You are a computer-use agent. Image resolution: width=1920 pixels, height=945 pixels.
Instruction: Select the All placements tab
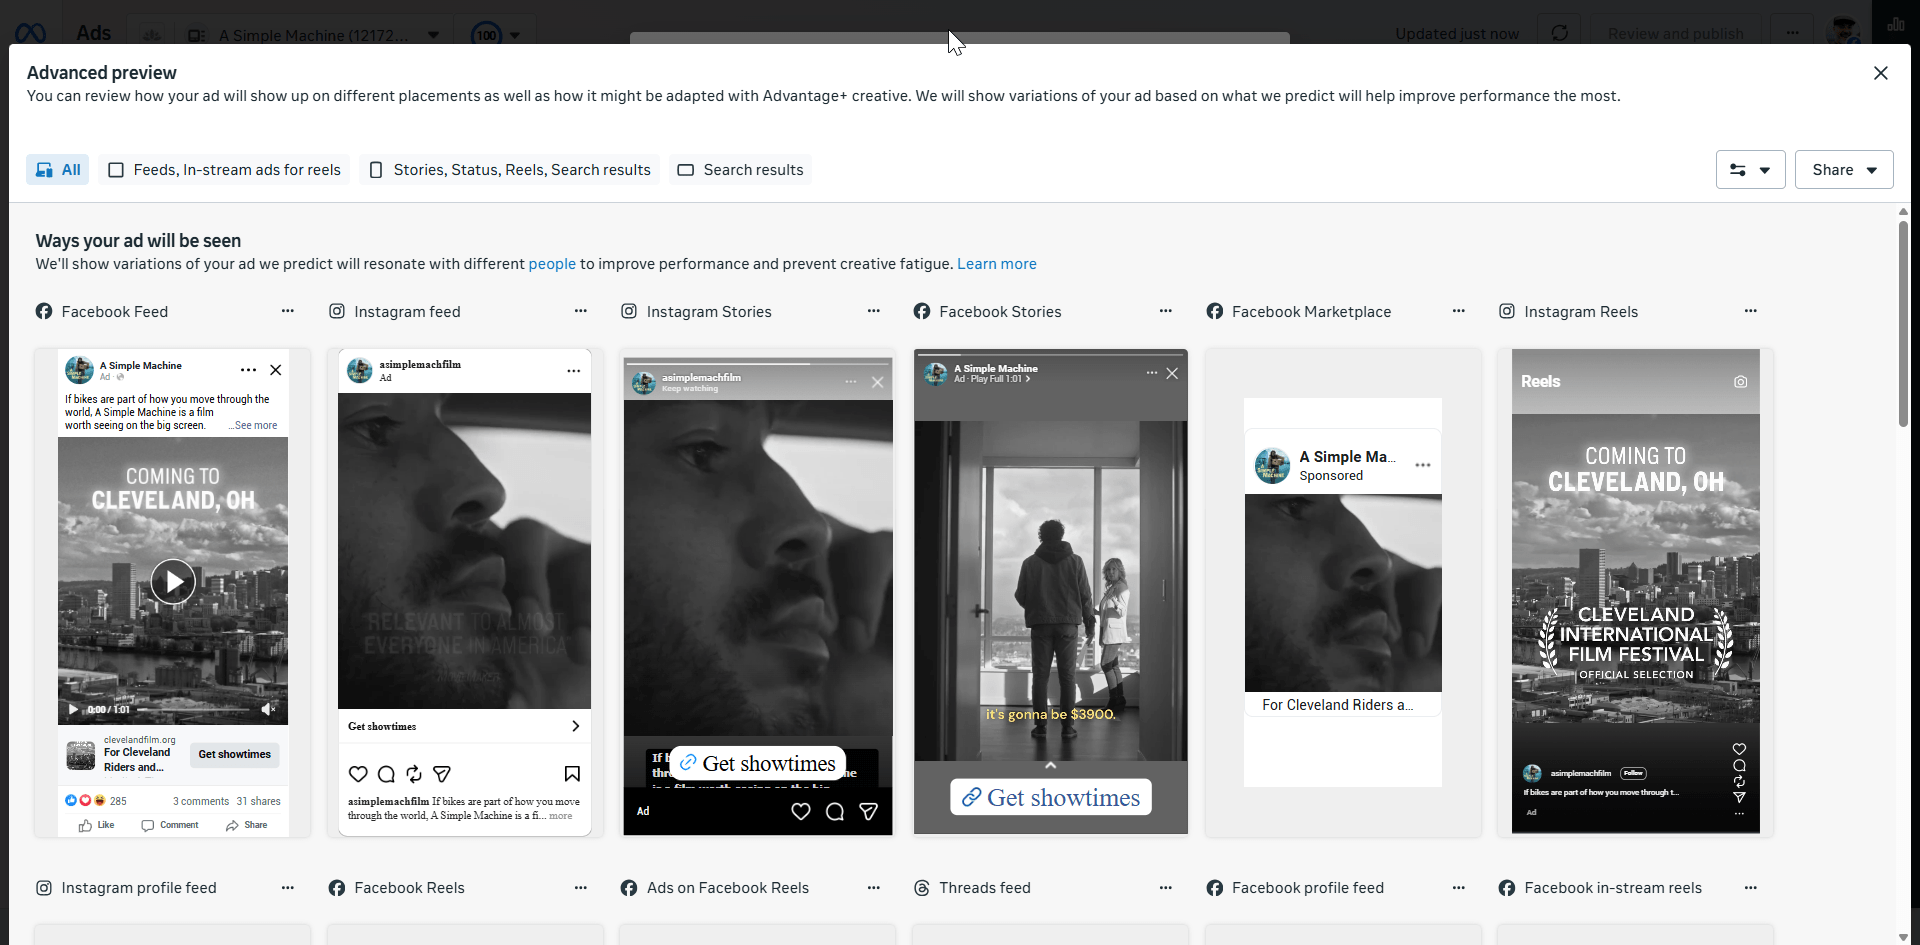pos(58,170)
